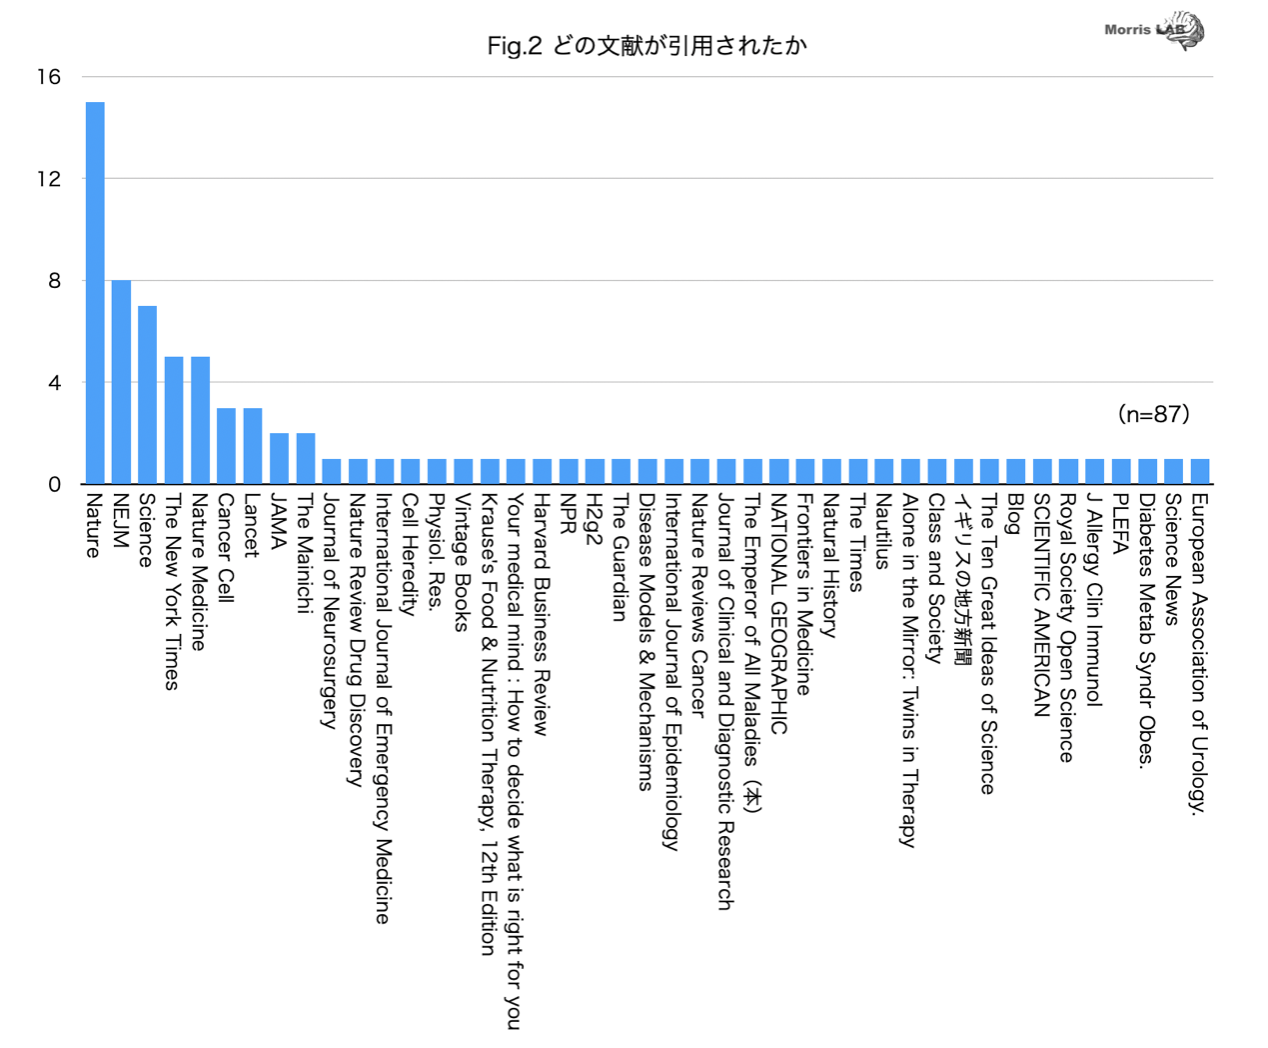Click 'The New York Times' axis label
Viewport: 1268px width, 1048px height.
tap(173, 591)
